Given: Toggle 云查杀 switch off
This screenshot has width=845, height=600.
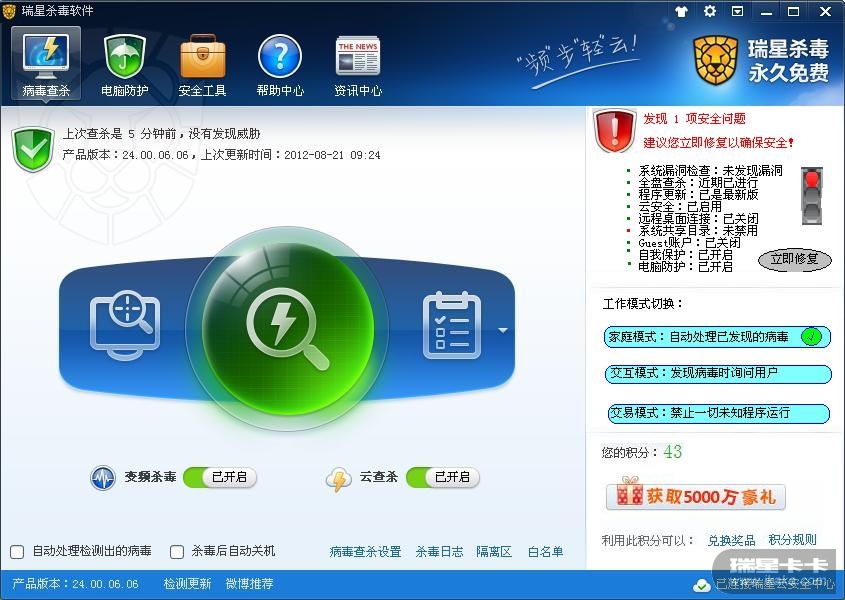Looking at the screenshot, I should pyautogui.click(x=442, y=477).
